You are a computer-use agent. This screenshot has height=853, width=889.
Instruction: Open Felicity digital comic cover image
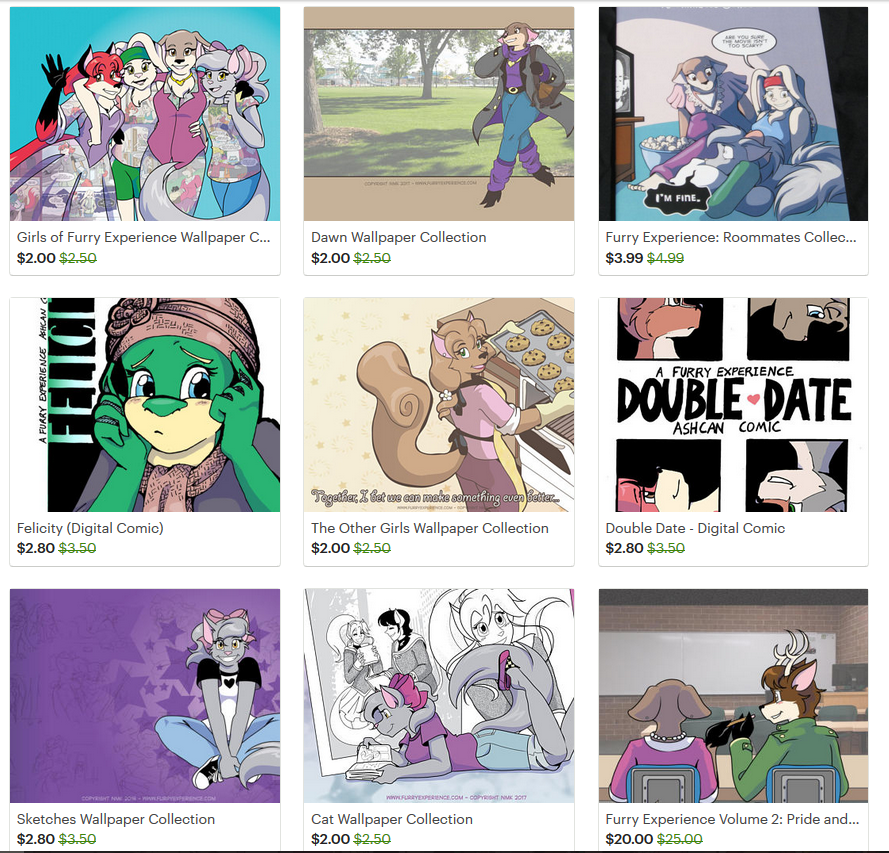145,405
